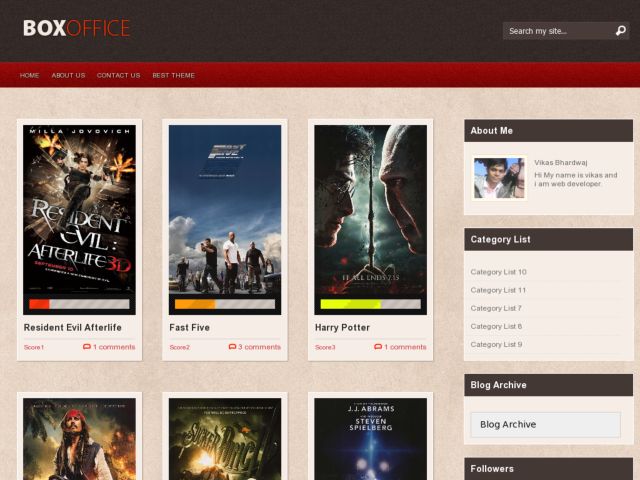Click the Score2 label link

[180, 347]
